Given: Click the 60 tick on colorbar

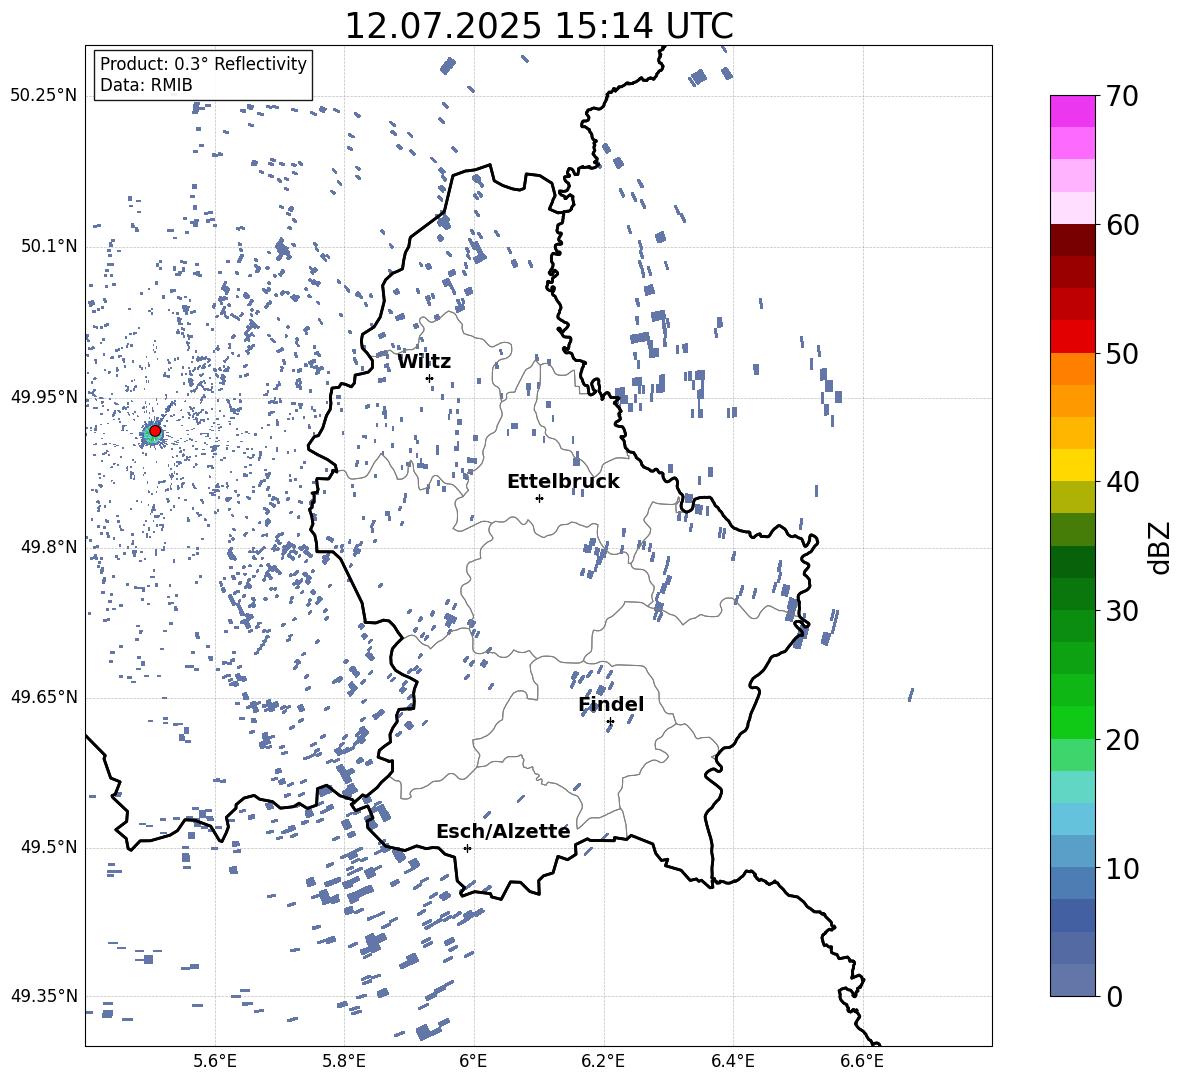Looking at the screenshot, I should tap(1122, 225).
